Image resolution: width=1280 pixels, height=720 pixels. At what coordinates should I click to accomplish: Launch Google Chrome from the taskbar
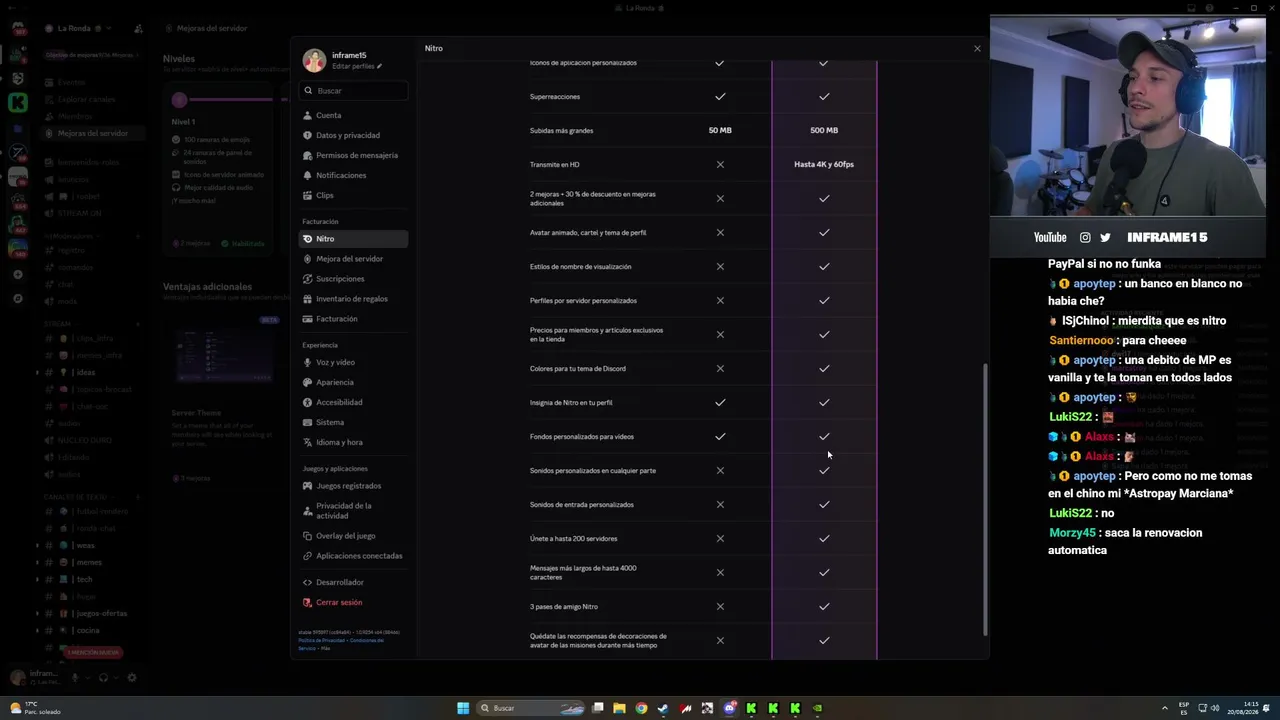tap(641, 708)
